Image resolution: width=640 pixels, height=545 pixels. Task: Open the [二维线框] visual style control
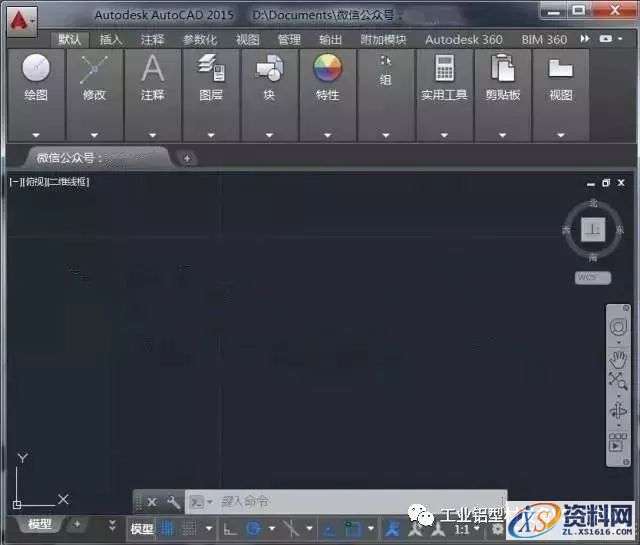click(x=69, y=182)
